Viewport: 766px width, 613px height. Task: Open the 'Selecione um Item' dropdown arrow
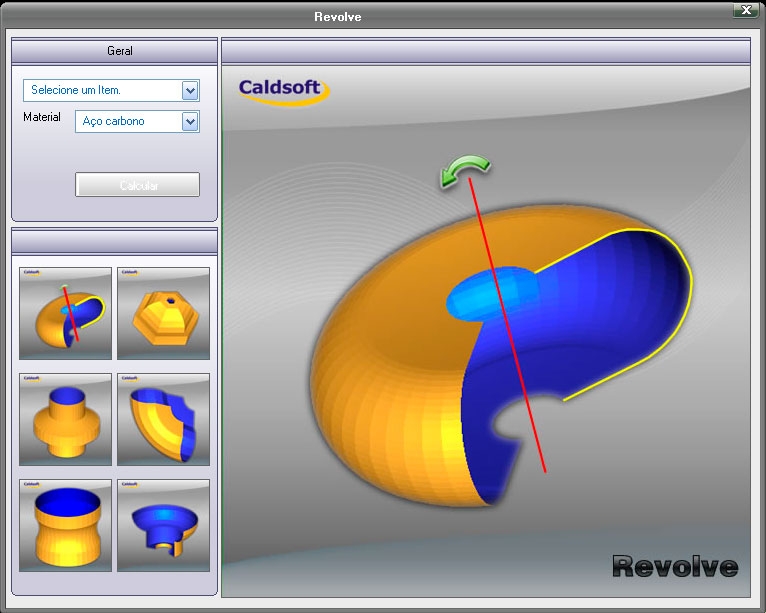click(x=190, y=91)
